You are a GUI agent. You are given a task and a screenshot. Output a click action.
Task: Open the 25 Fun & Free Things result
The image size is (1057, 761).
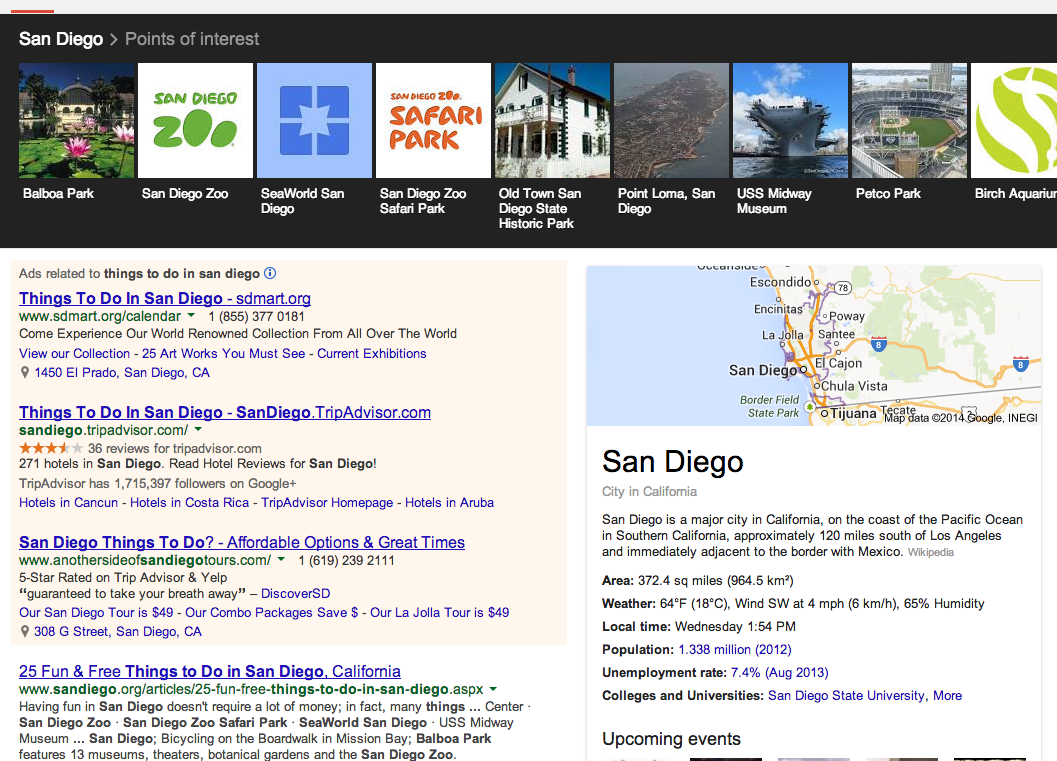point(210,671)
